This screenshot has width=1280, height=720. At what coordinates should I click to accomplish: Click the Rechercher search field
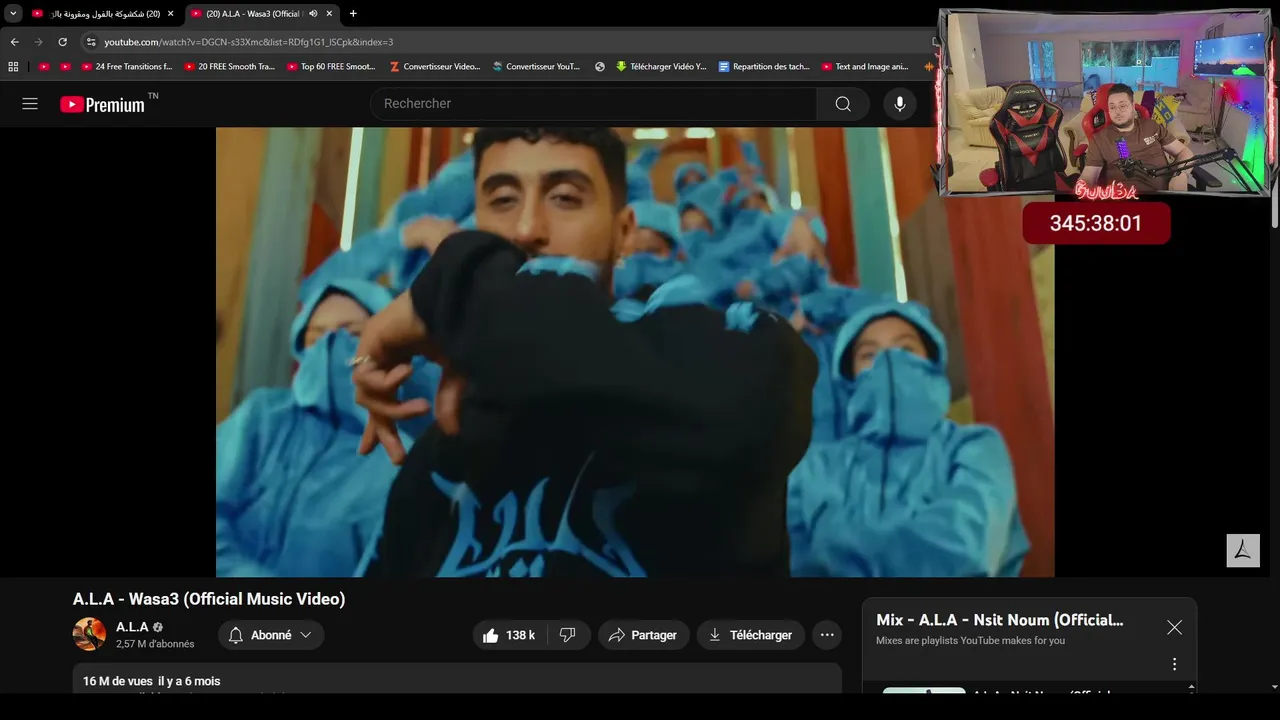tap(594, 104)
